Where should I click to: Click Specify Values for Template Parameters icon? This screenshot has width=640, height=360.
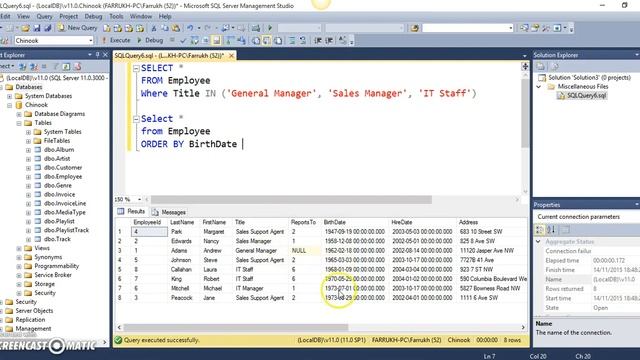343,40
